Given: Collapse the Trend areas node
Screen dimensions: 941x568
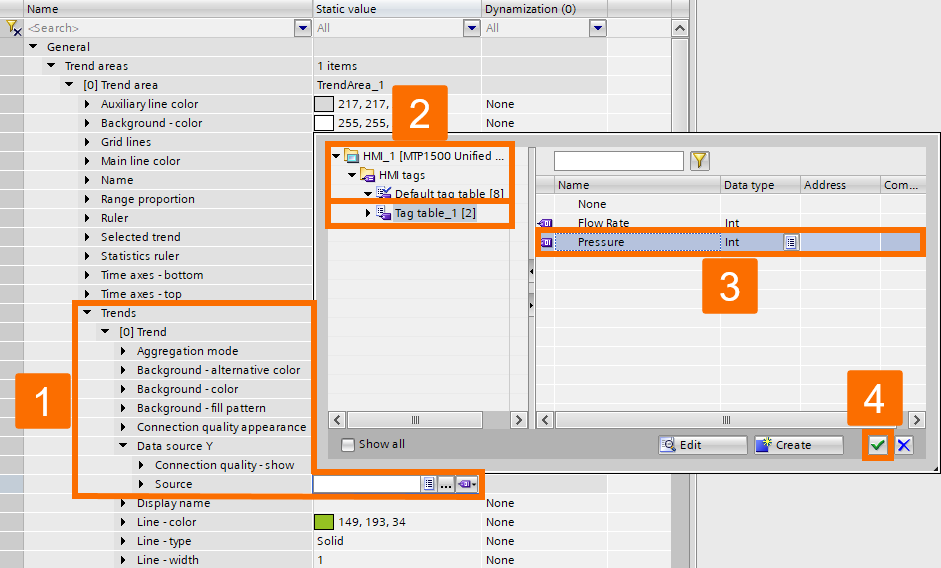Looking at the screenshot, I should (x=52, y=65).
